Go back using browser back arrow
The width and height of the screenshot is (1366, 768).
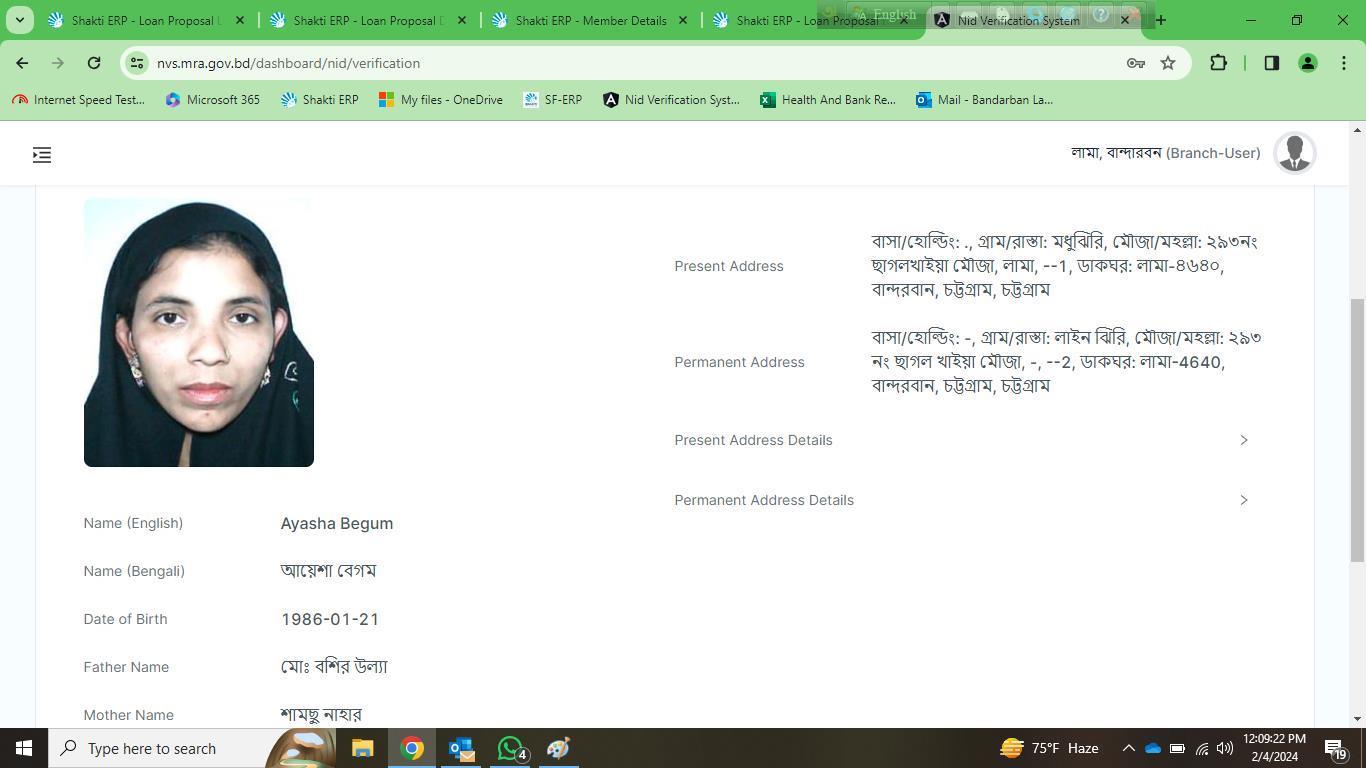point(22,63)
